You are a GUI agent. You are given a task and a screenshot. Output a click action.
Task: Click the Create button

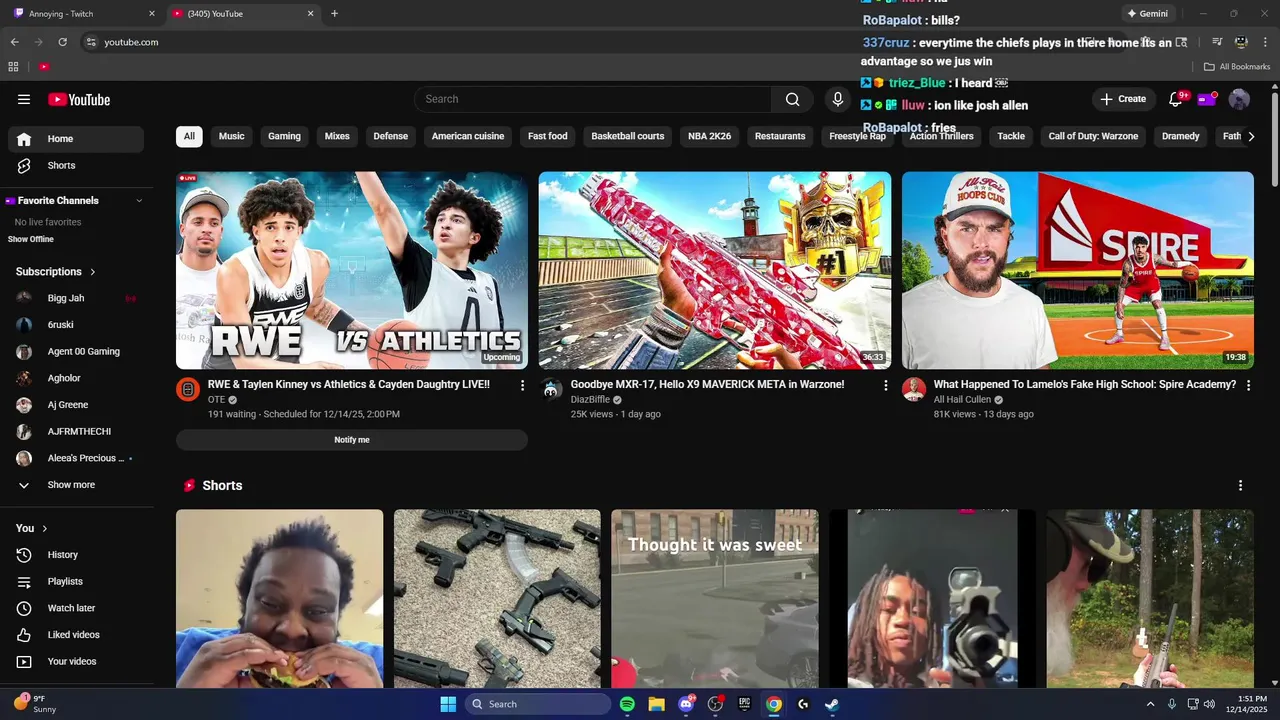tap(1123, 99)
